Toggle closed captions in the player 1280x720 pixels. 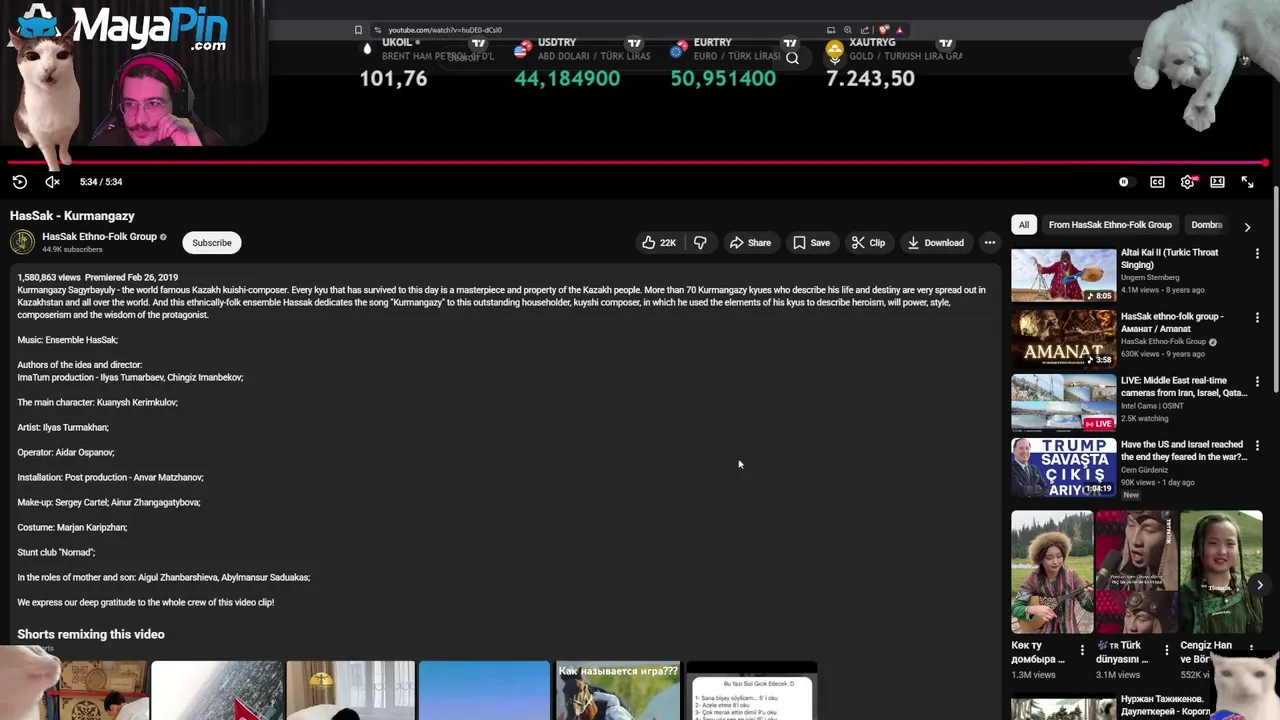1157,182
